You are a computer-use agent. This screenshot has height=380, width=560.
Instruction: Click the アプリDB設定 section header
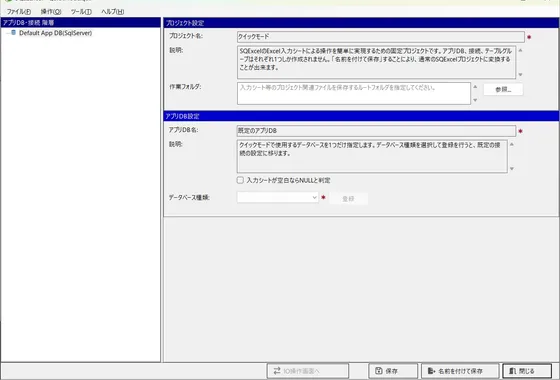coord(361,116)
